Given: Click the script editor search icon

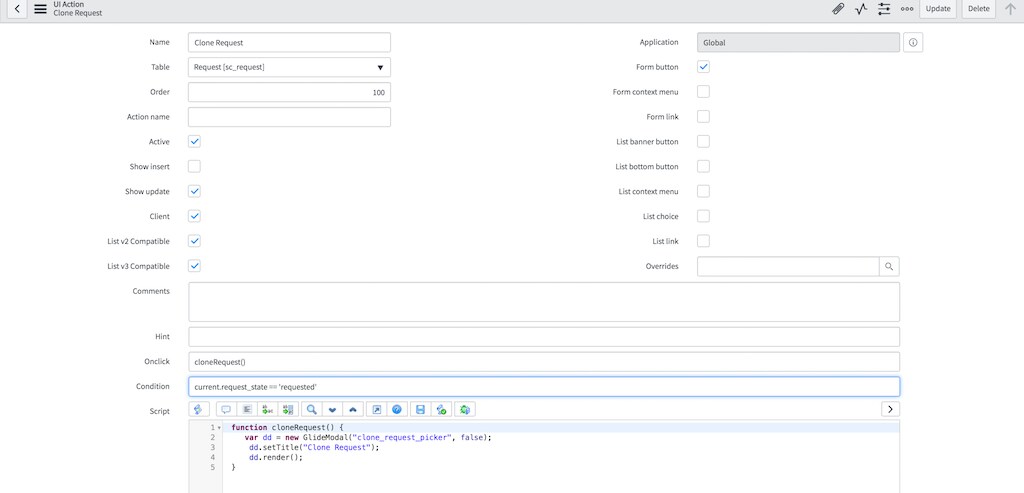Looking at the screenshot, I should tap(312, 409).
